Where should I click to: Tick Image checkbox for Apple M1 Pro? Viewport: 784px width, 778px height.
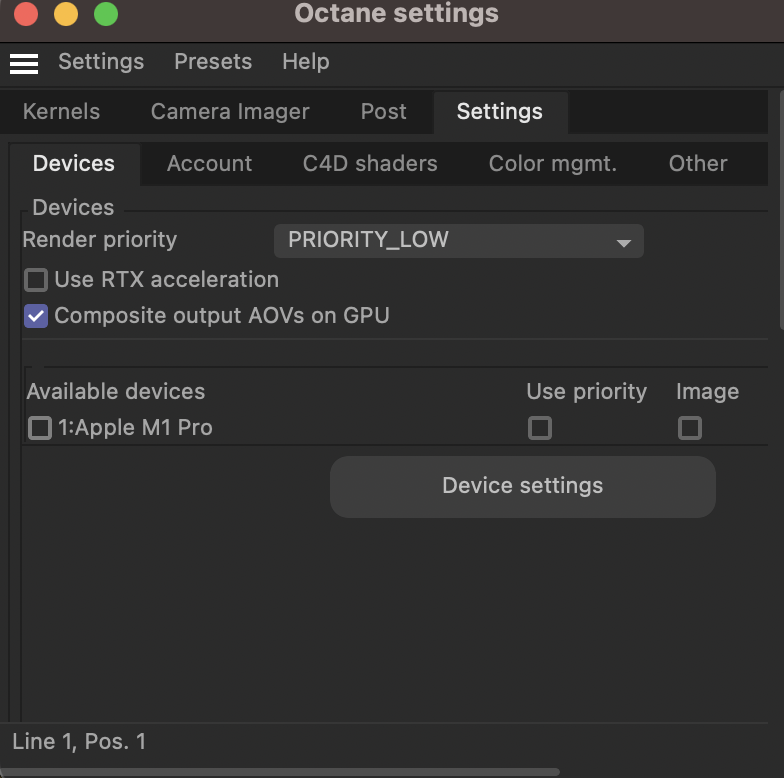[690, 428]
